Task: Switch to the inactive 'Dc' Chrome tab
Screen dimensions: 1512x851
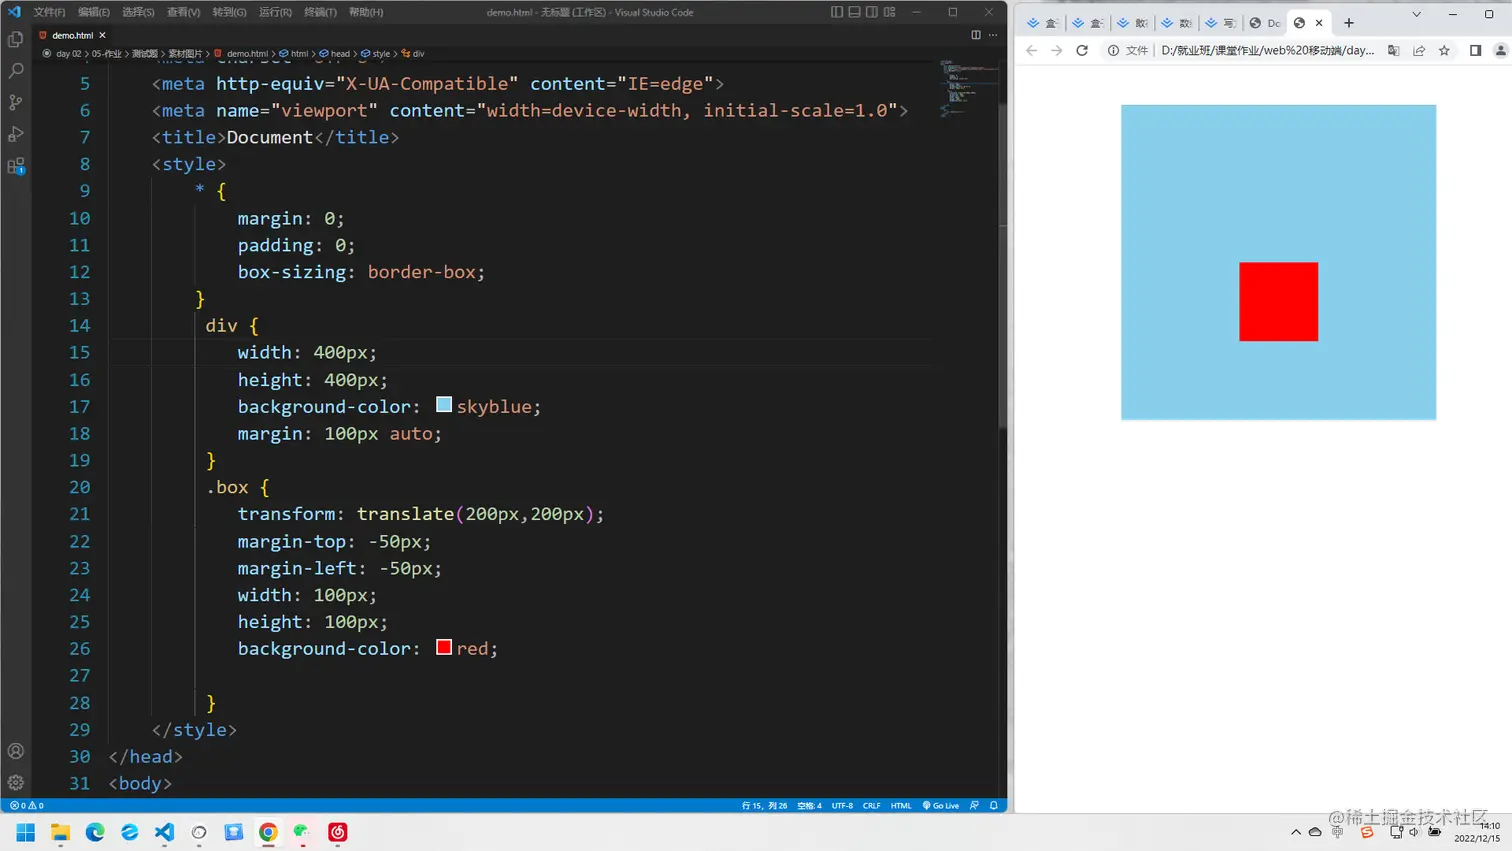Action: point(1264,22)
